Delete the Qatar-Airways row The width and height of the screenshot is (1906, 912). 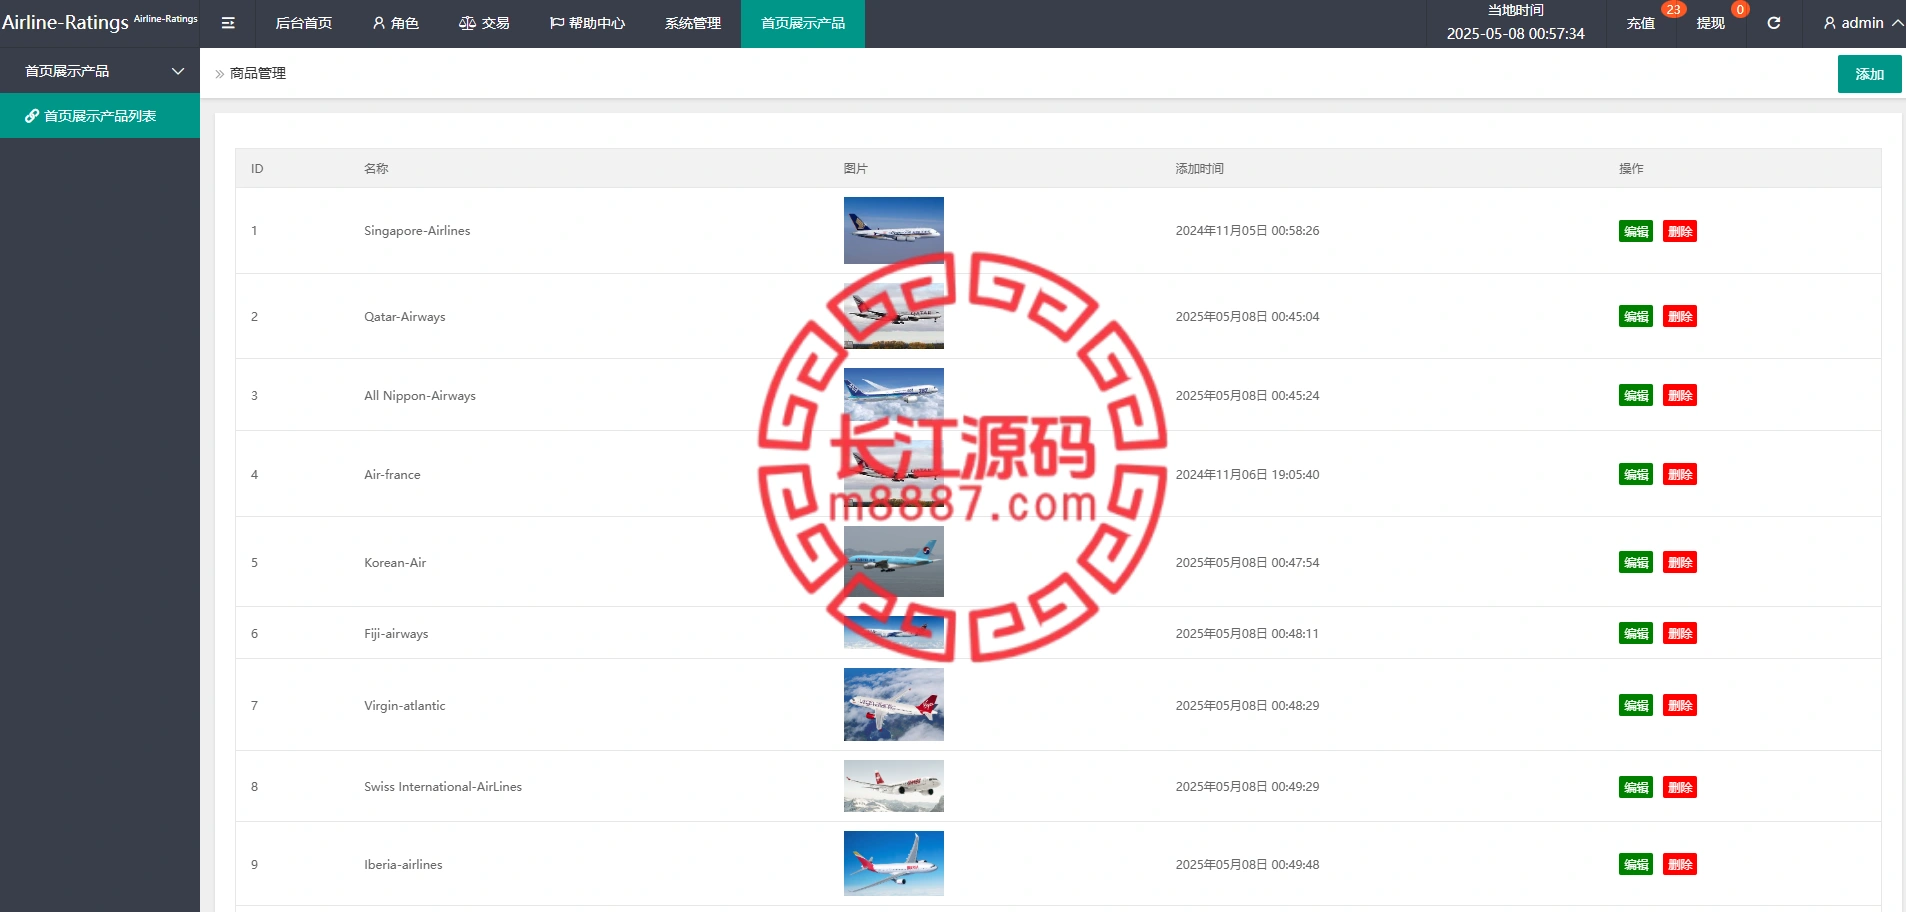[x=1680, y=316]
